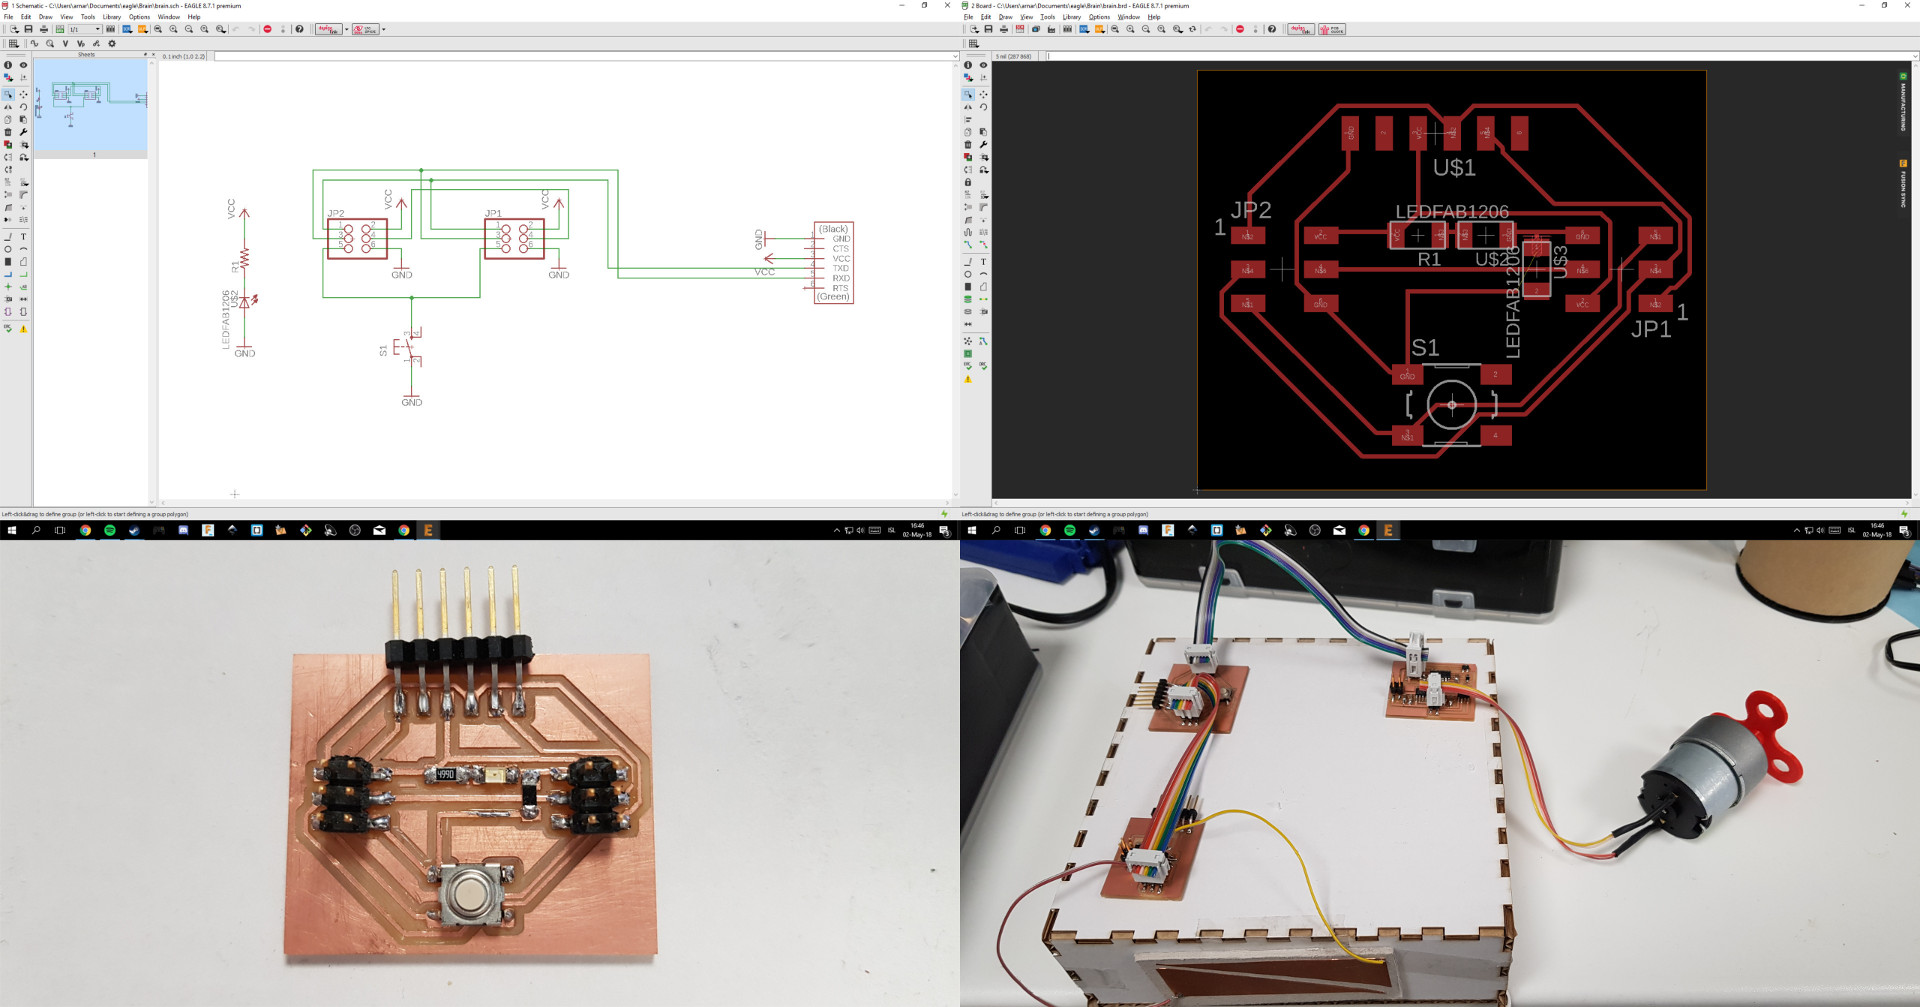Click the Info tool in schematic tool palette
The image size is (1920, 1007).
[8, 65]
